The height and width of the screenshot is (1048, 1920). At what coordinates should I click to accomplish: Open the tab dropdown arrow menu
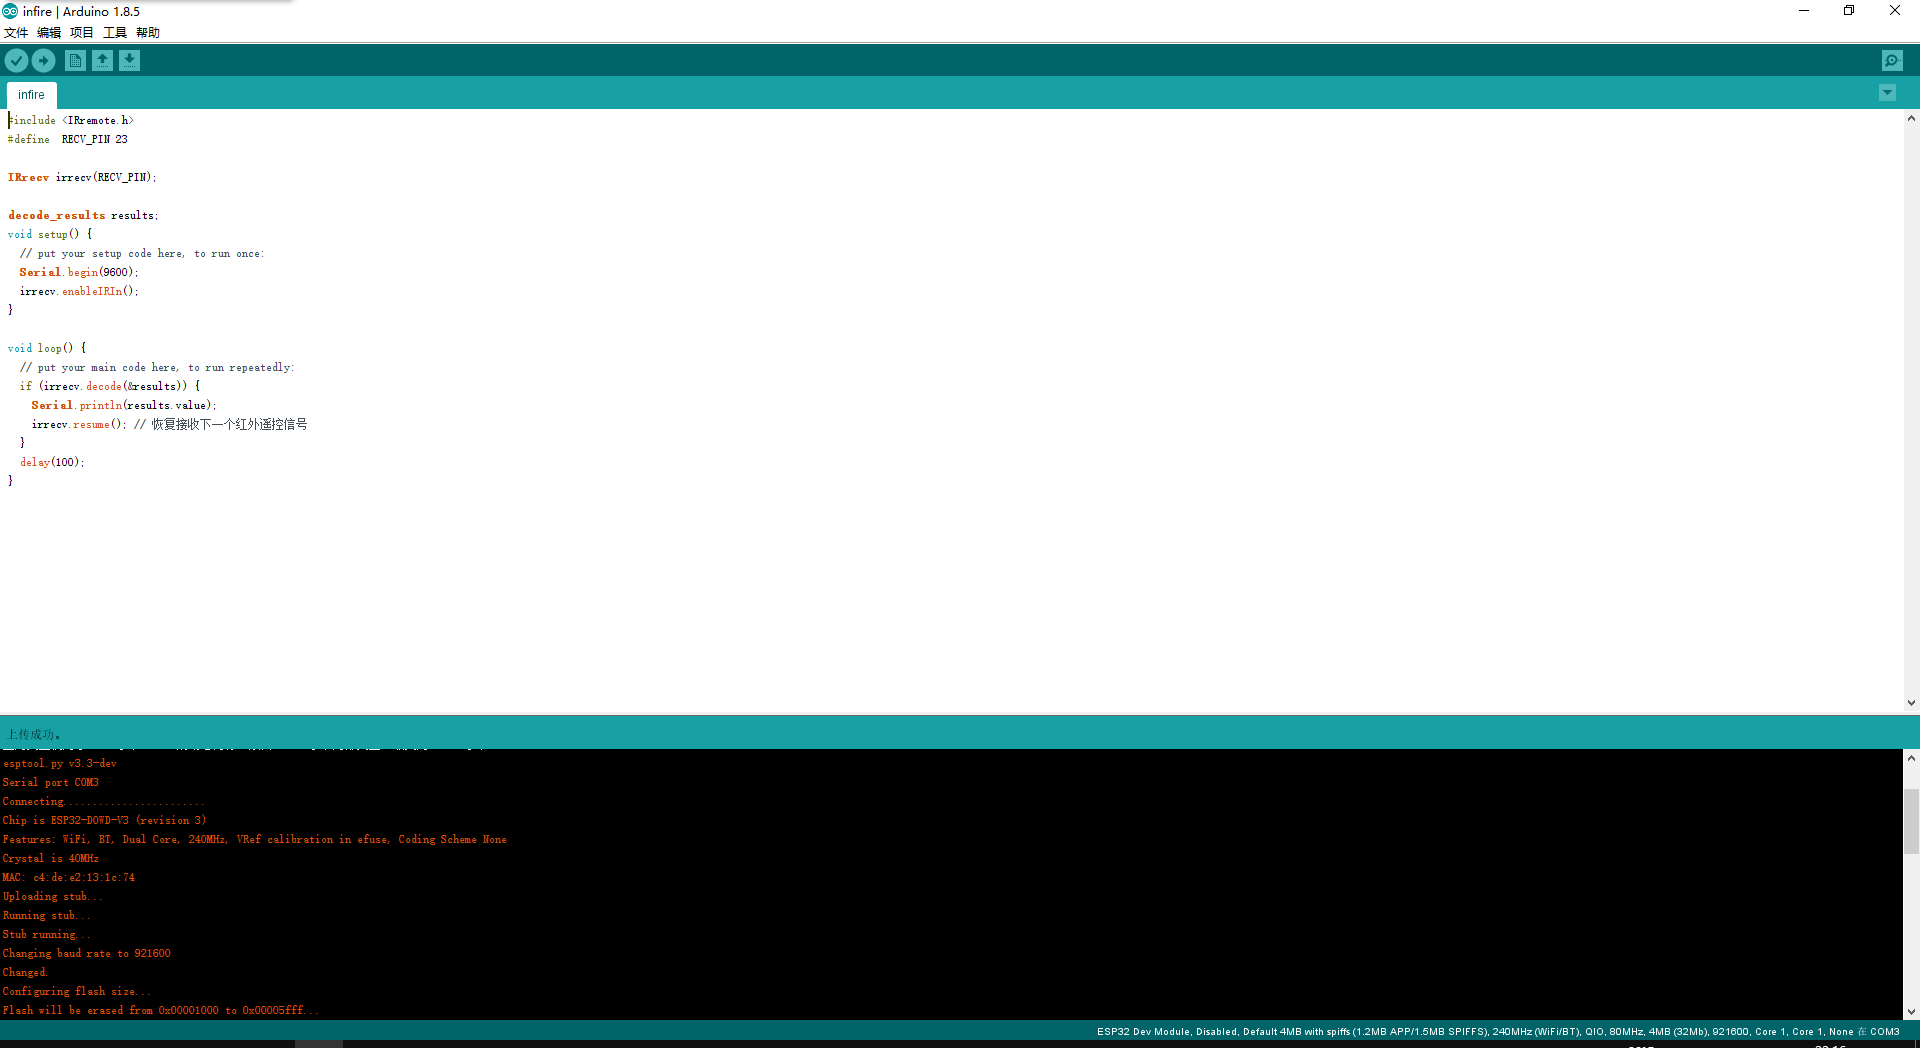[x=1887, y=93]
